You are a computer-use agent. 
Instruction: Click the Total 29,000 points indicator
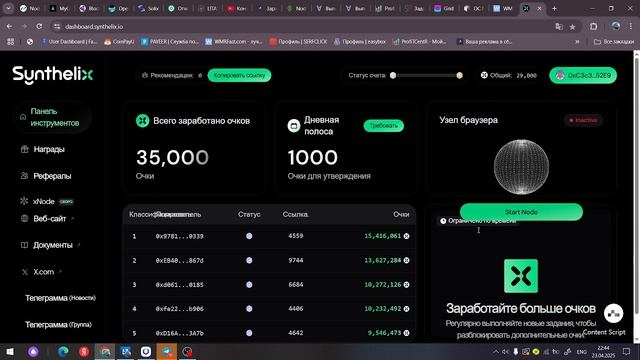509,75
